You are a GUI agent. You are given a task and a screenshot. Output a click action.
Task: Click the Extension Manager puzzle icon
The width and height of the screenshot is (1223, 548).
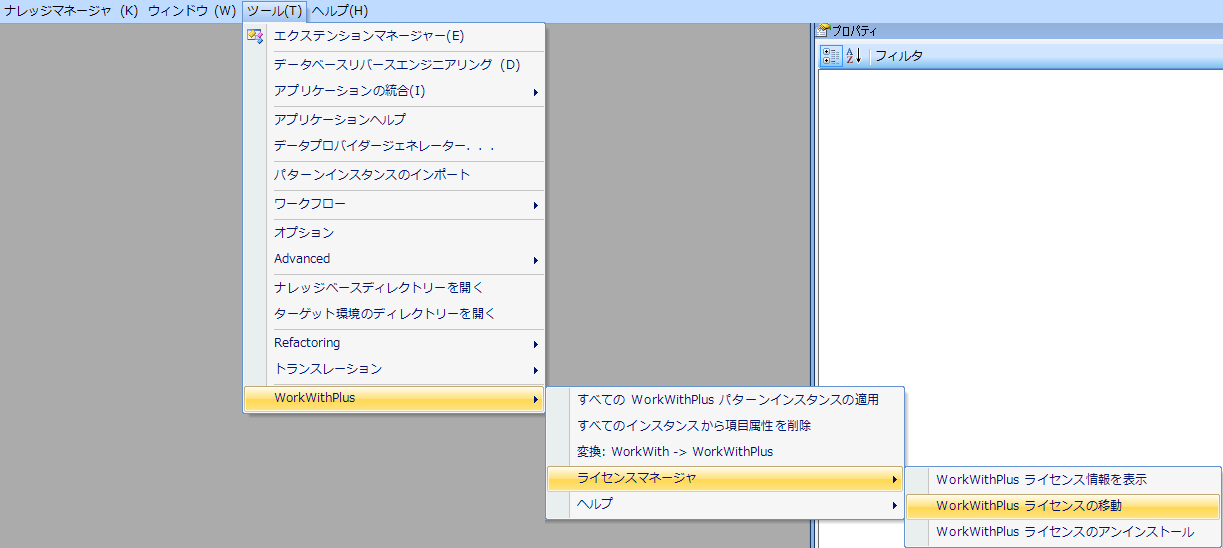point(255,37)
